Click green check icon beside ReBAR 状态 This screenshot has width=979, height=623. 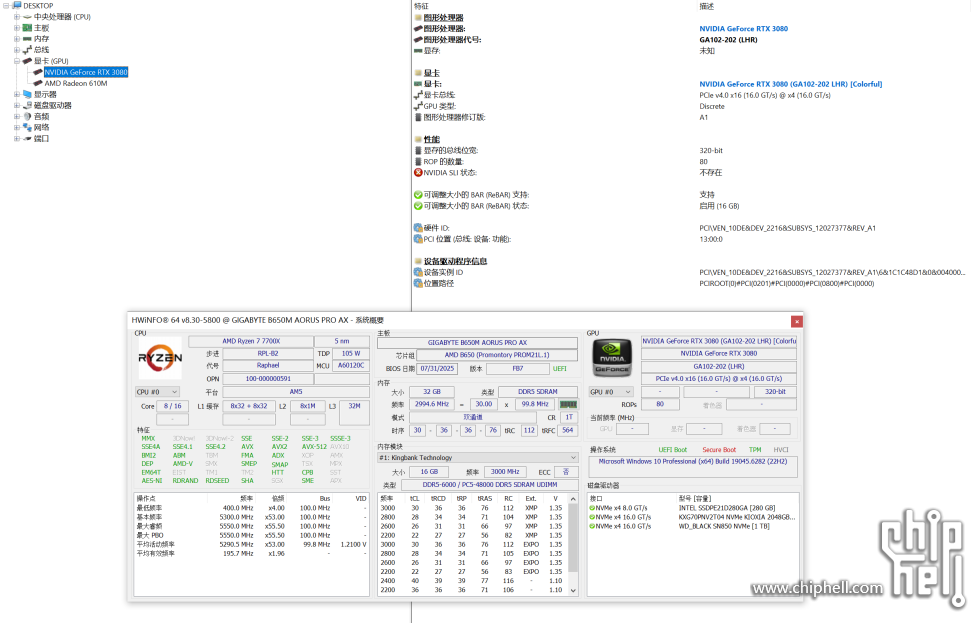(418, 206)
